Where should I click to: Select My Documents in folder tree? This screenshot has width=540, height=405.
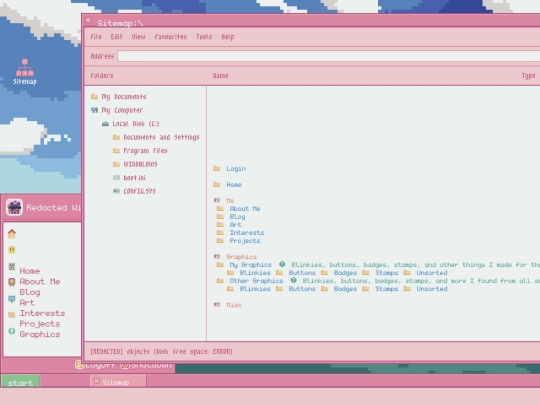pyautogui.click(x=124, y=96)
